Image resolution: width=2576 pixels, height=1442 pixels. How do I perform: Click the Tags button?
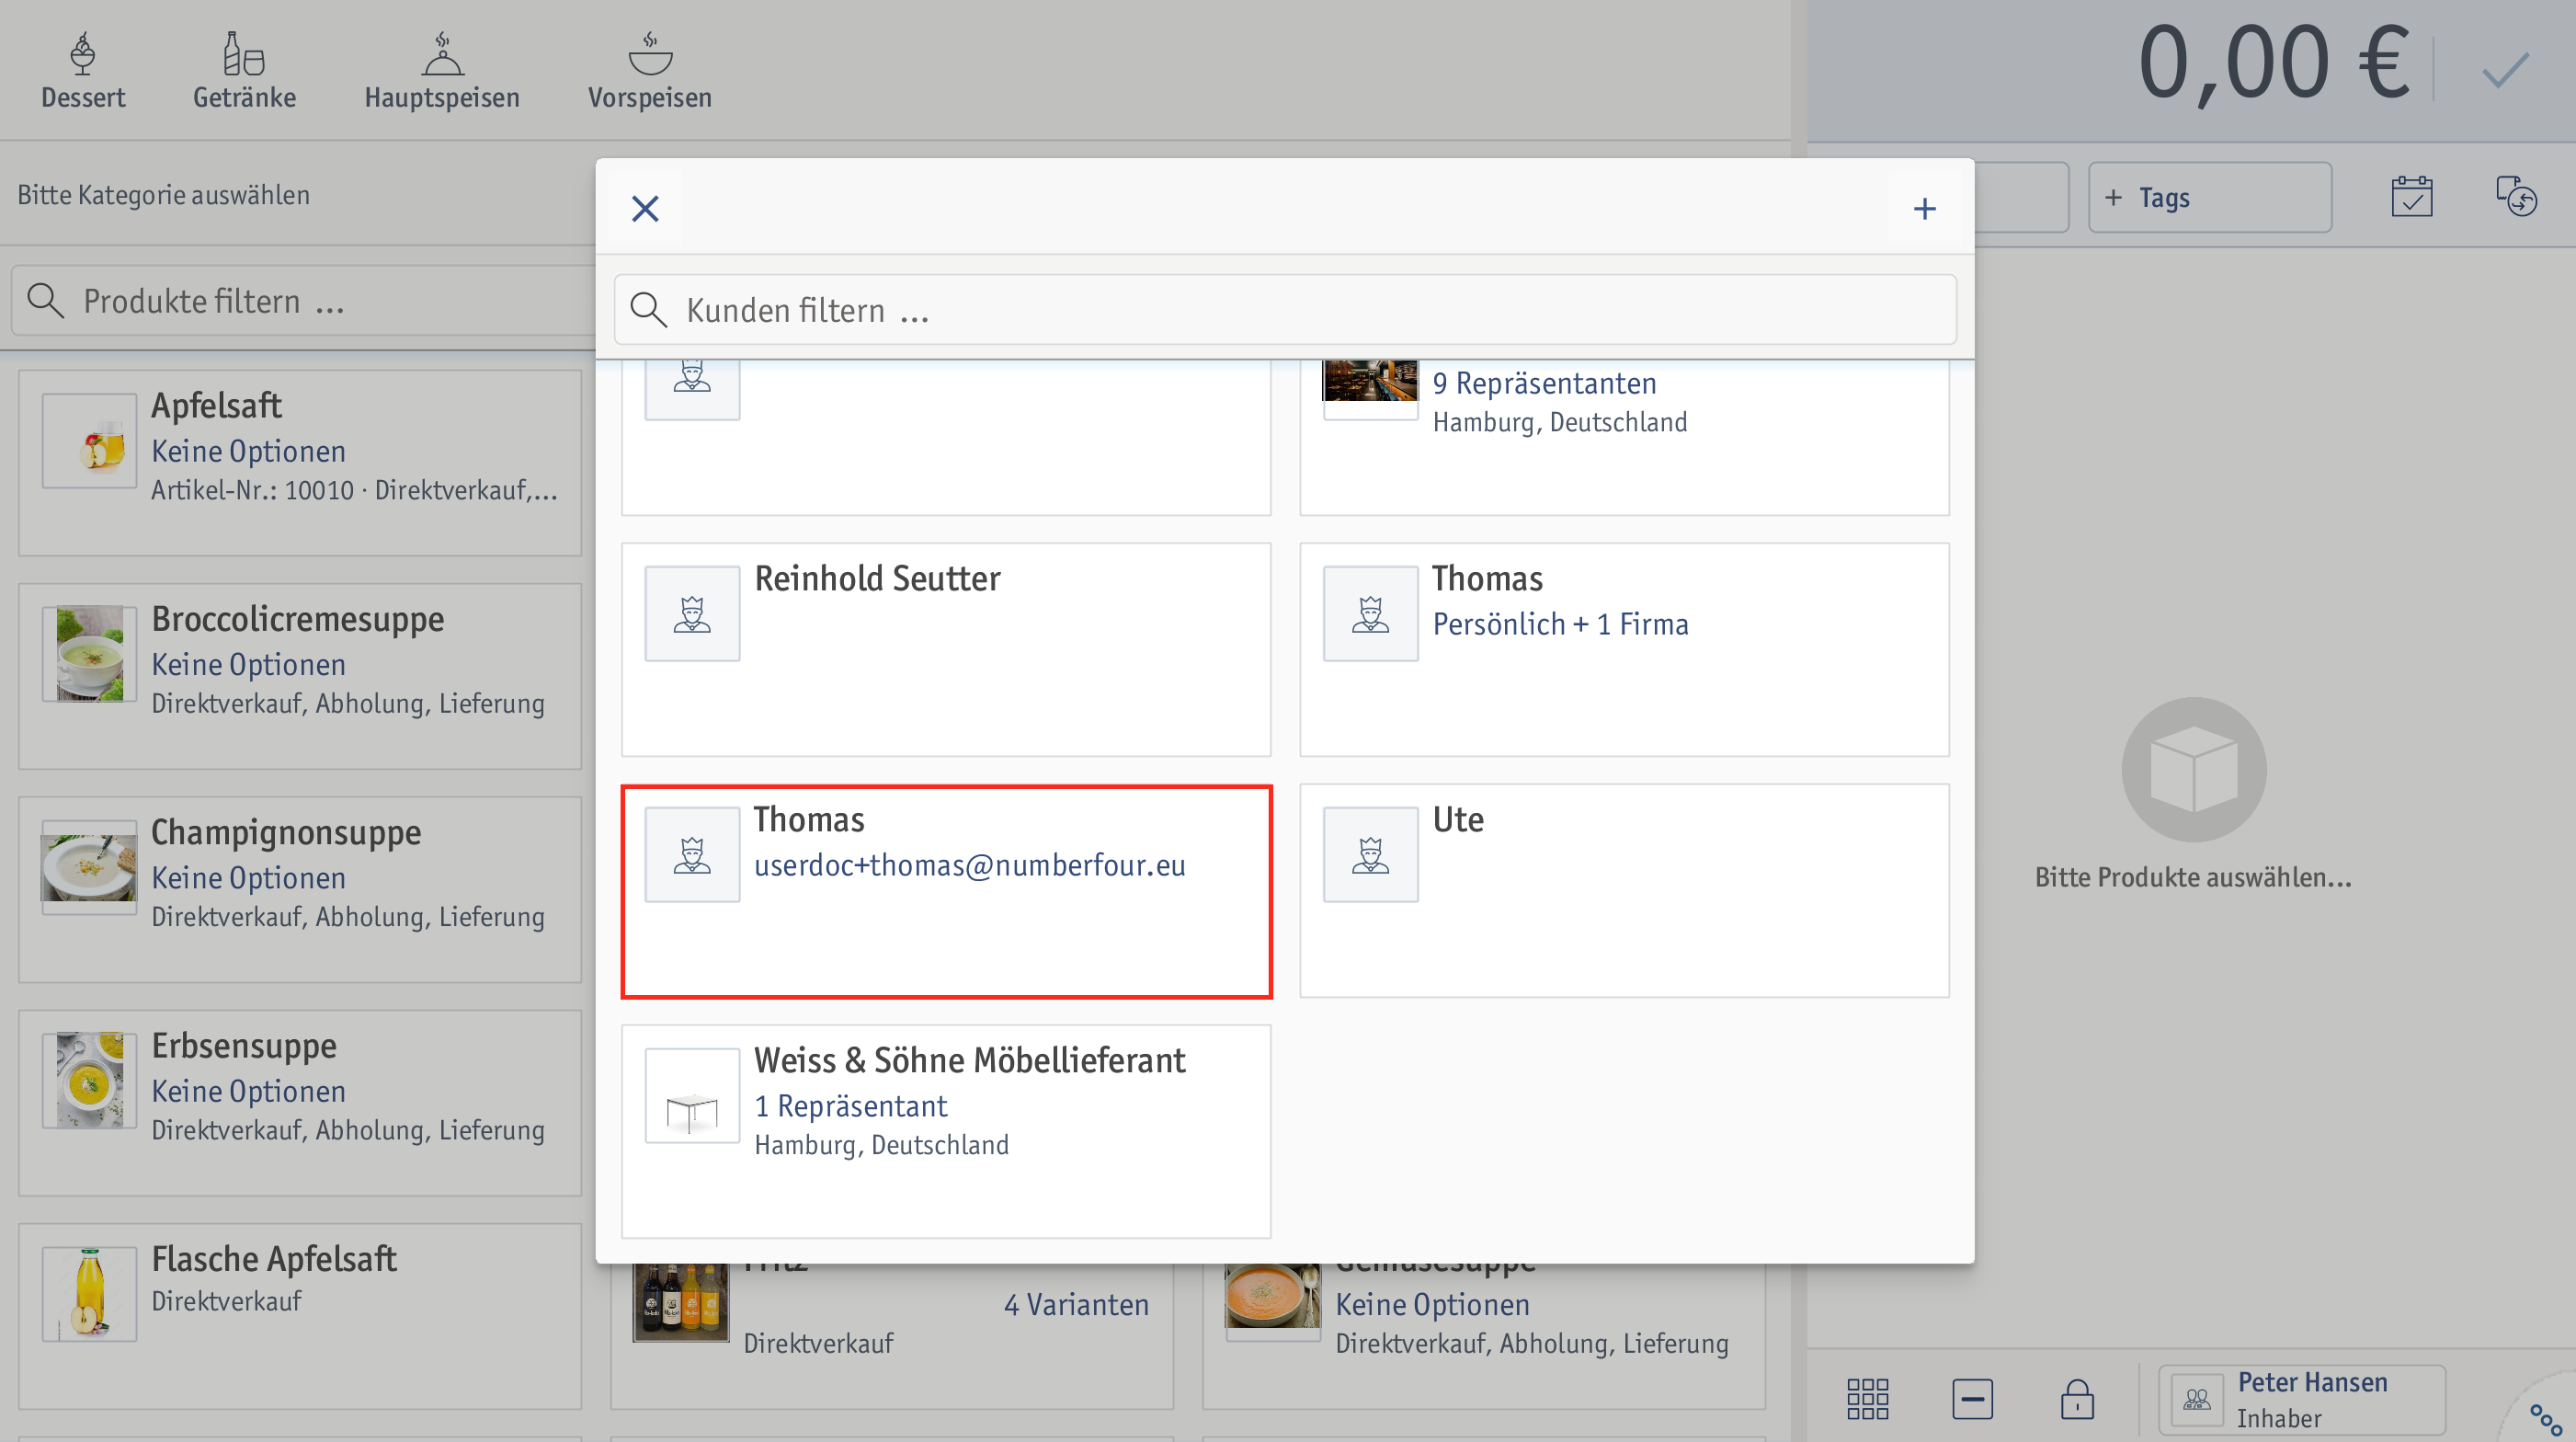tap(2210, 198)
